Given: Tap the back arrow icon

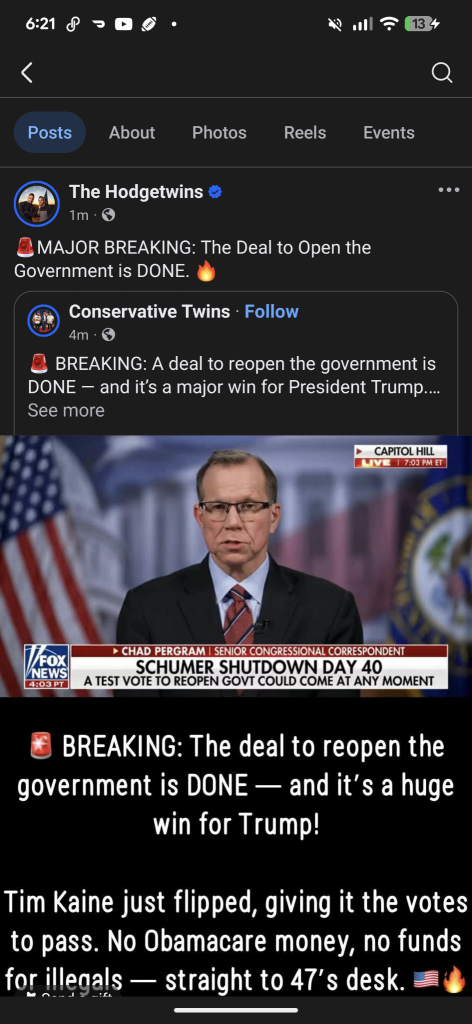Looking at the screenshot, I should pyautogui.click(x=27, y=72).
